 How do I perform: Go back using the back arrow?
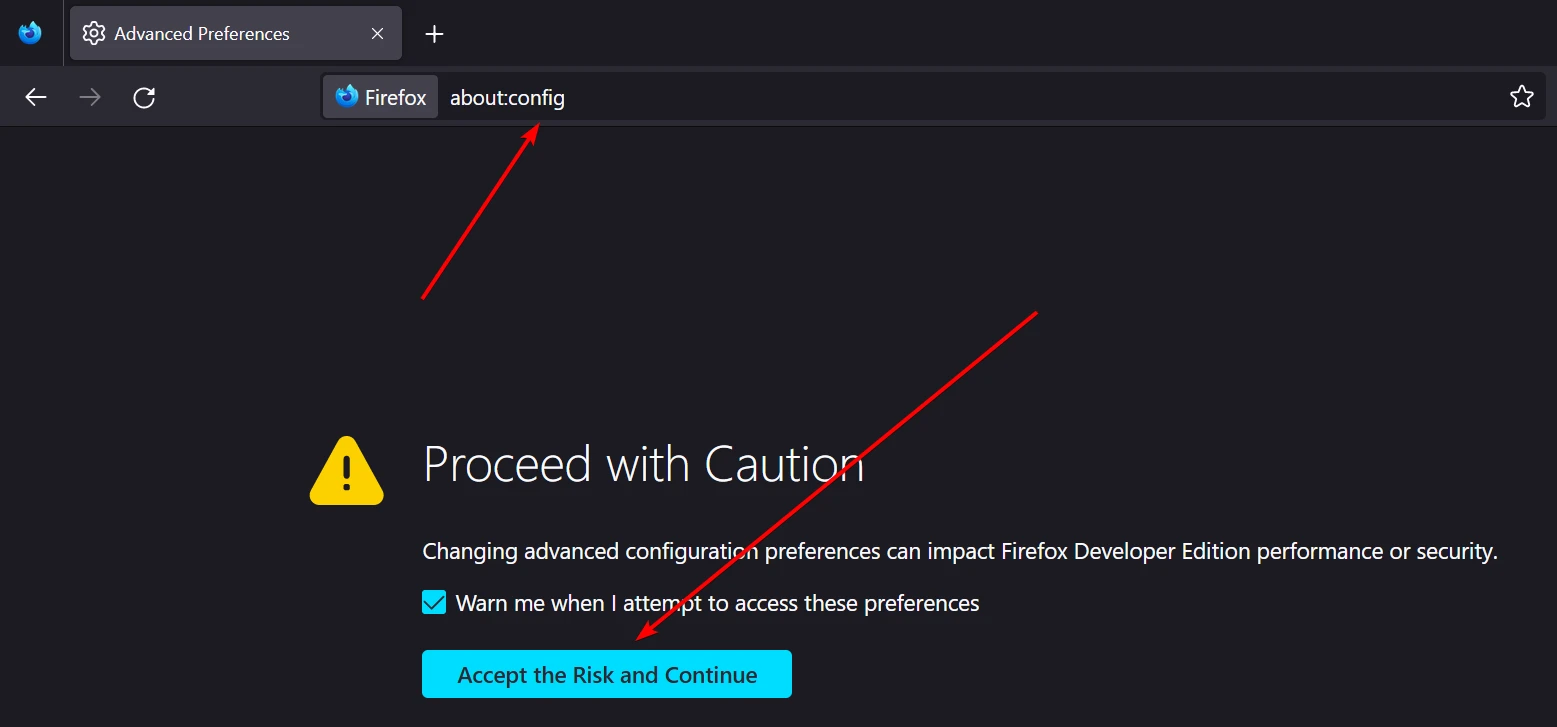(x=36, y=97)
